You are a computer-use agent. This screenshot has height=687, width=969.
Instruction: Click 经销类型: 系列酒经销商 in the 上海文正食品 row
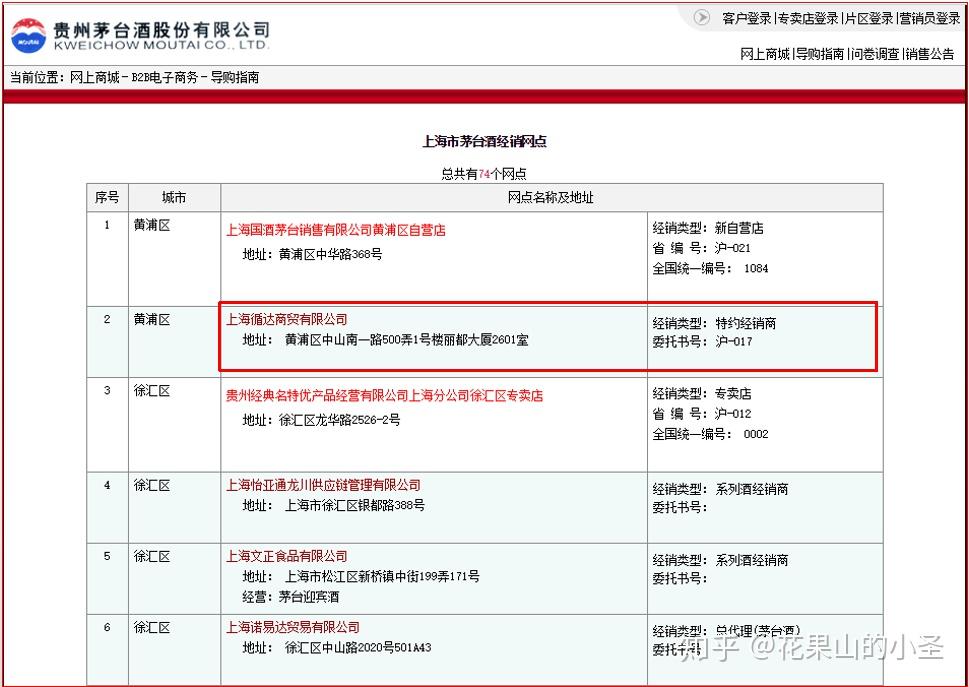point(720,560)
